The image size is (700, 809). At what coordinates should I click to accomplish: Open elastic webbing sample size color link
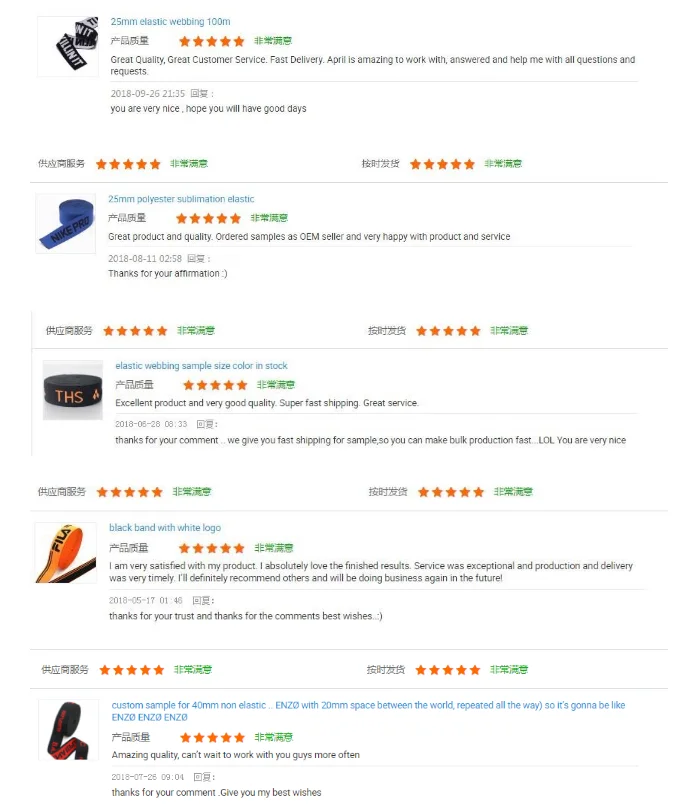pos(201,366)
